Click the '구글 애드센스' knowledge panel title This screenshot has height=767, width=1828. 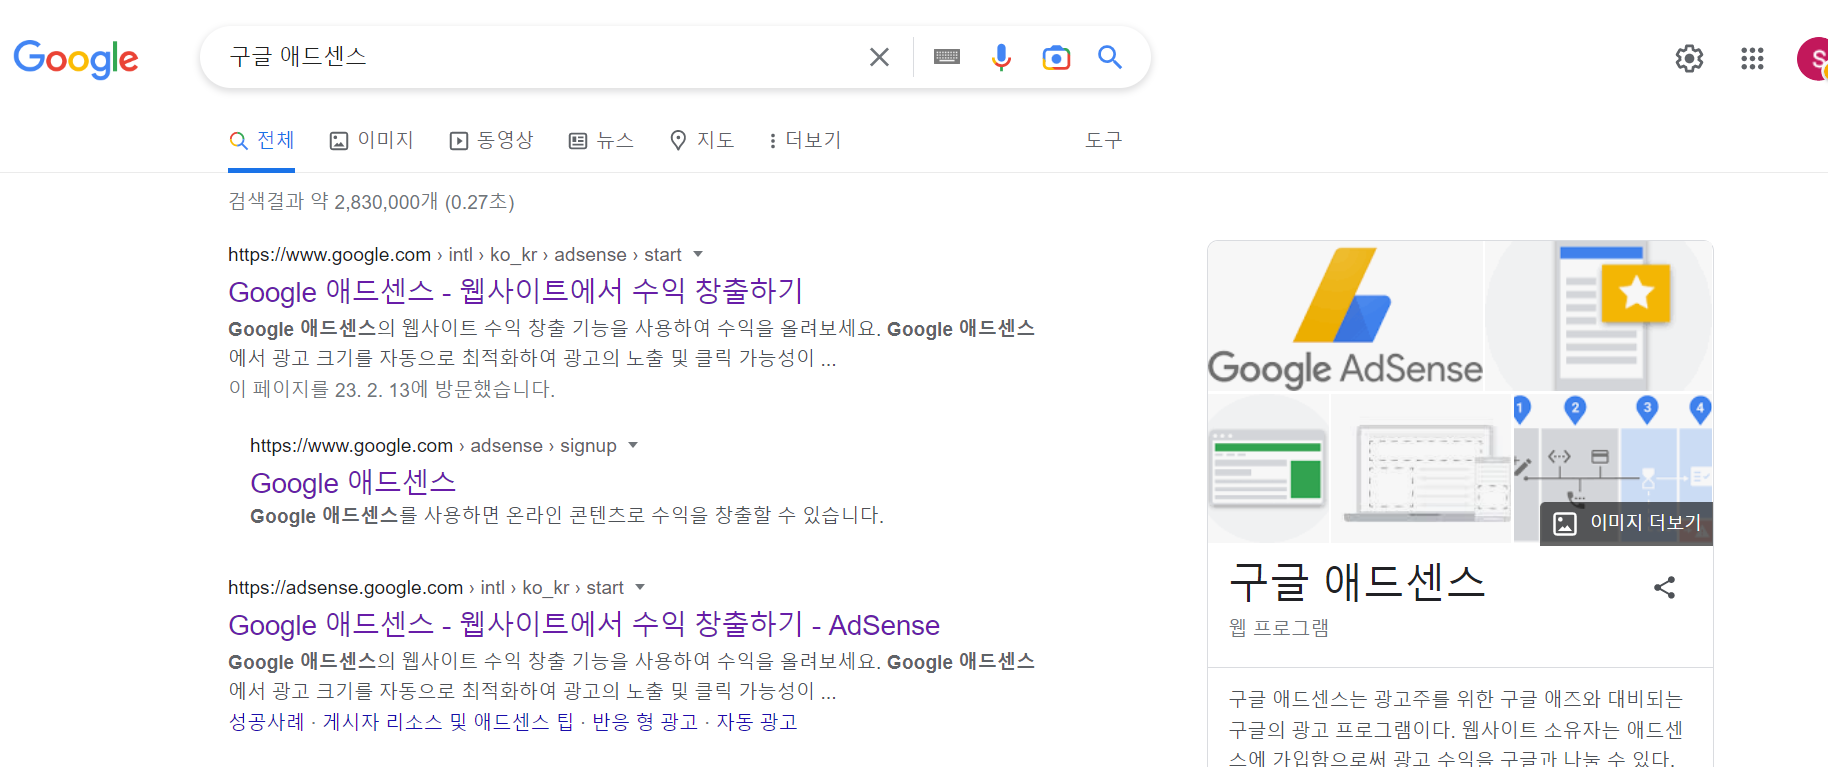1357,581
